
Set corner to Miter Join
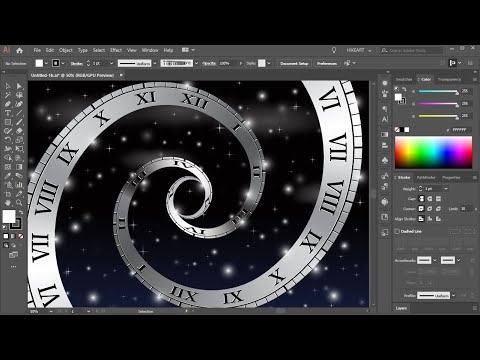pyautogui.click(x=421, y=209)
